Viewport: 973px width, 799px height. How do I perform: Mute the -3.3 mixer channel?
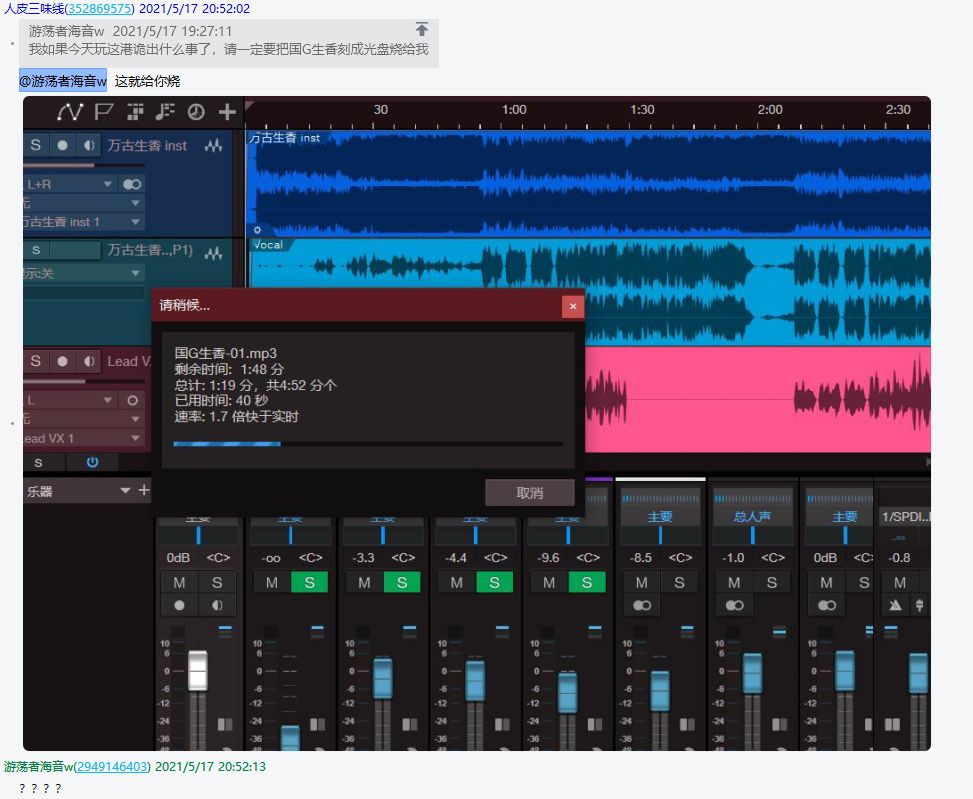click(x=364, y=583)
